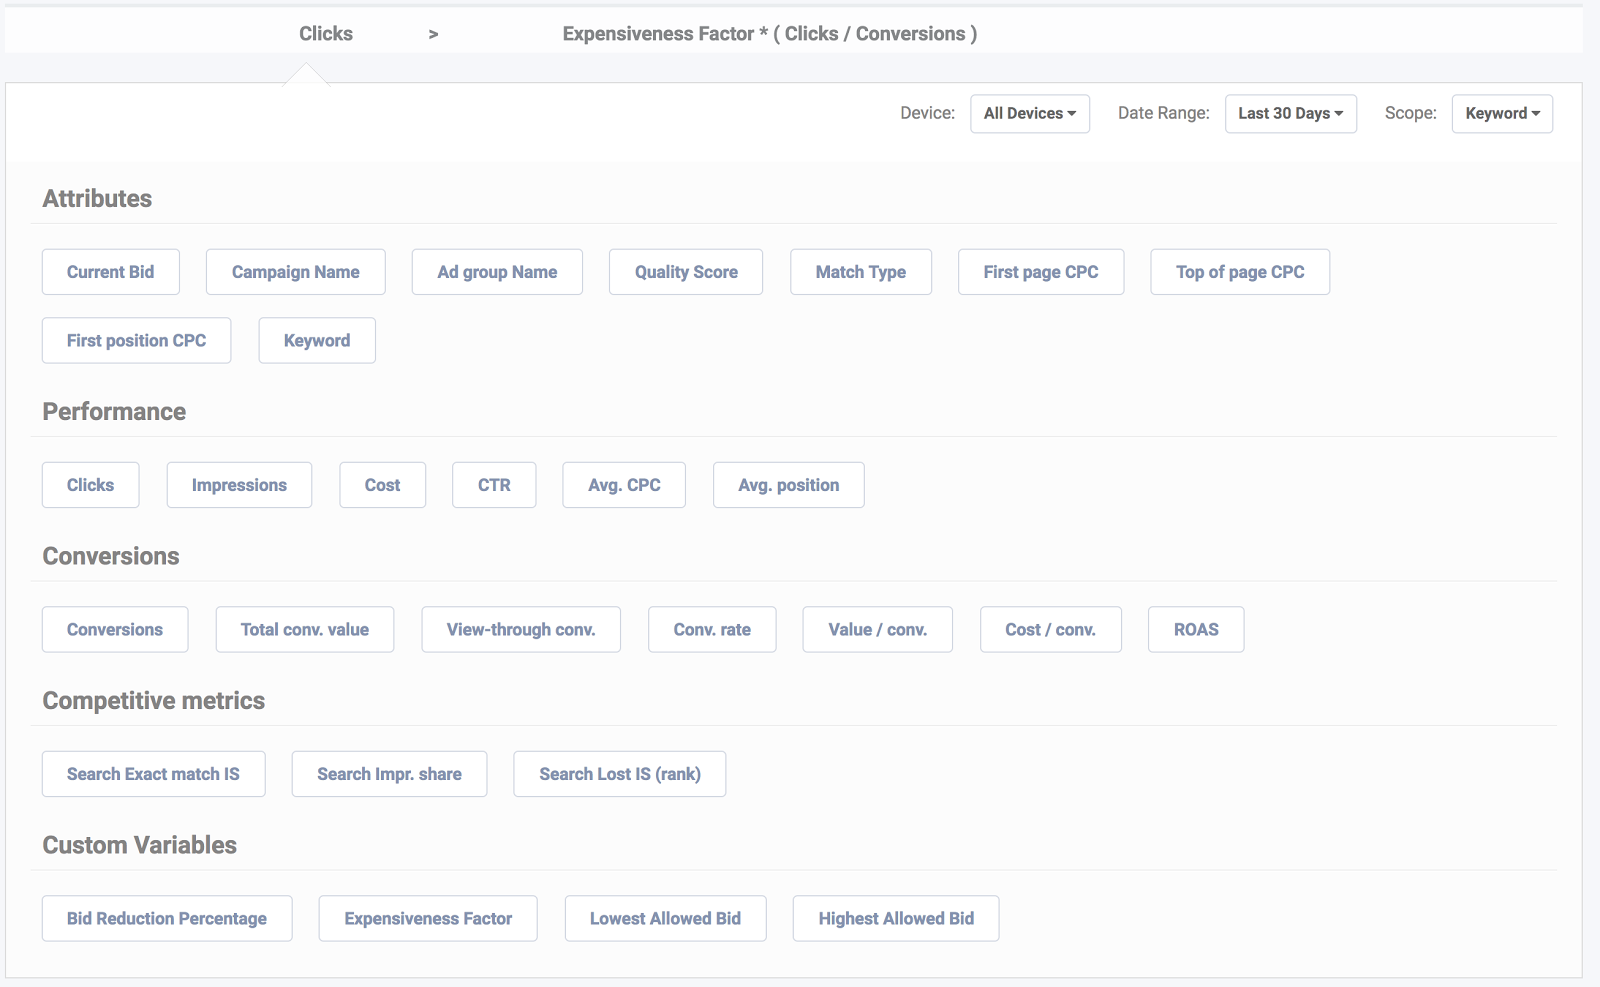This screenshot has height=987, width=1600.
Task: Pick First position CPC
Action: pos(137,341)
